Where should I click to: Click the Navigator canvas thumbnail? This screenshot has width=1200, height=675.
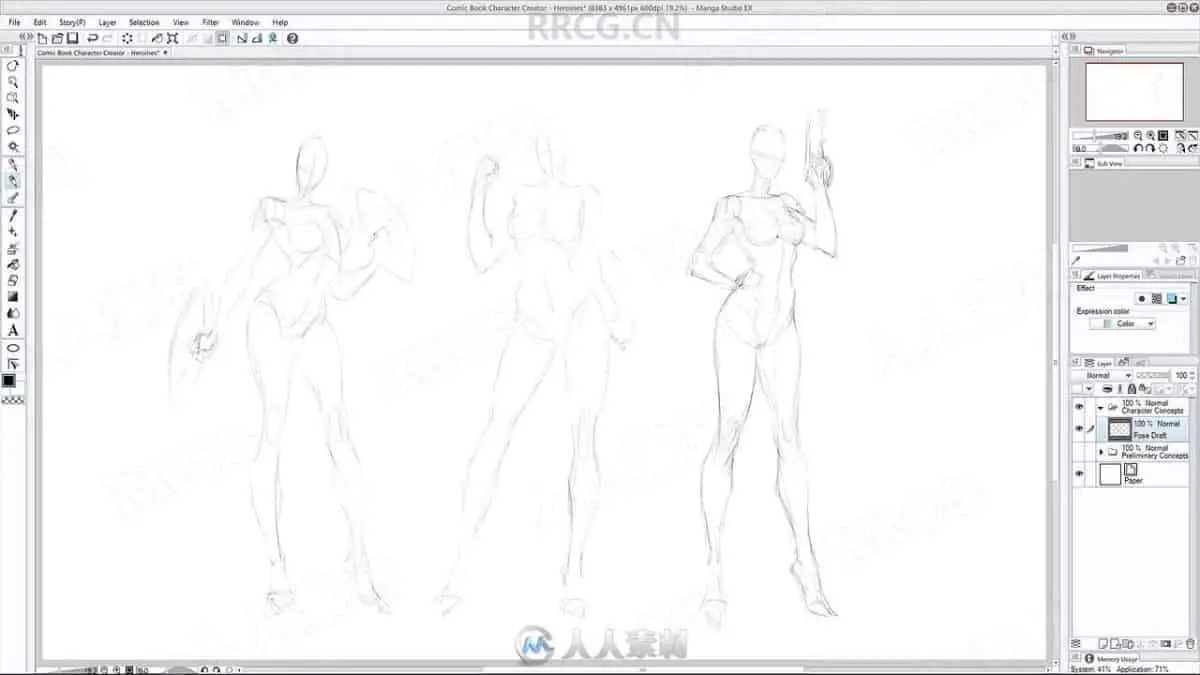click(x=1134, y=92)
